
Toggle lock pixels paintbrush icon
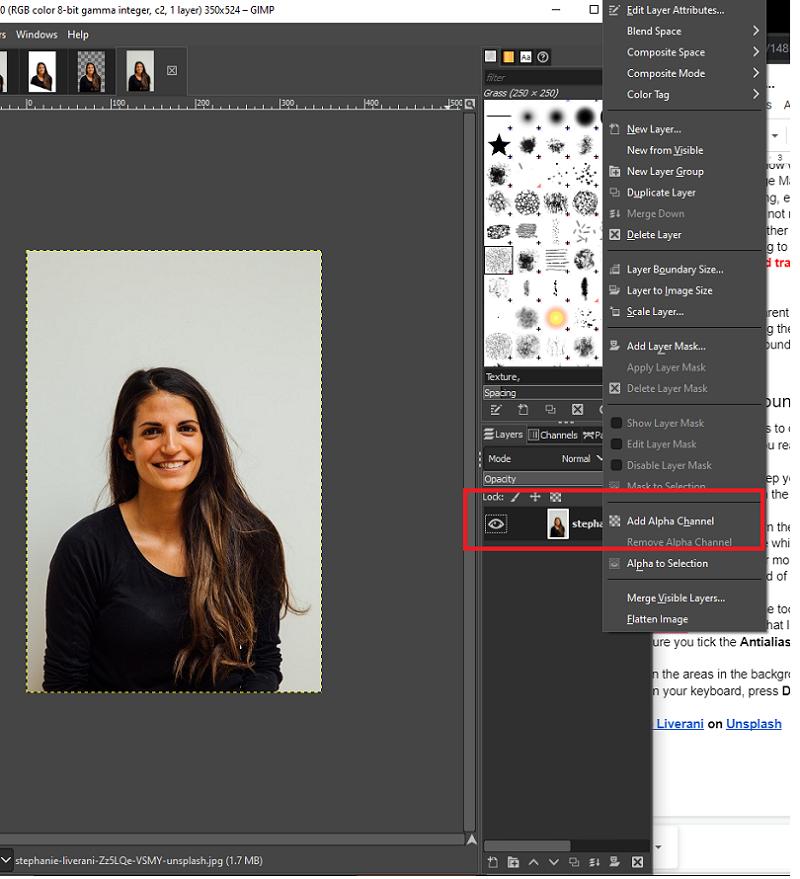[516, 497]
